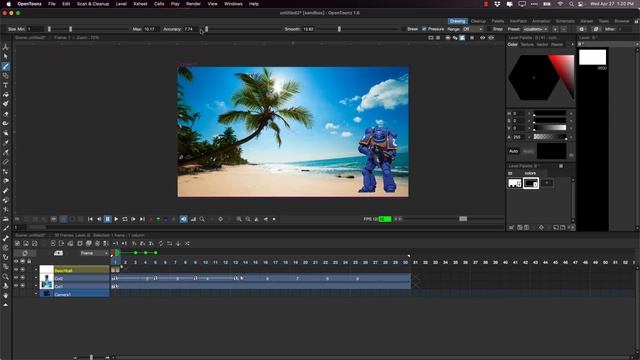Step to previous frame in playback bar
The height and width of the screenshot is (360, 640).
coord(99,219)
